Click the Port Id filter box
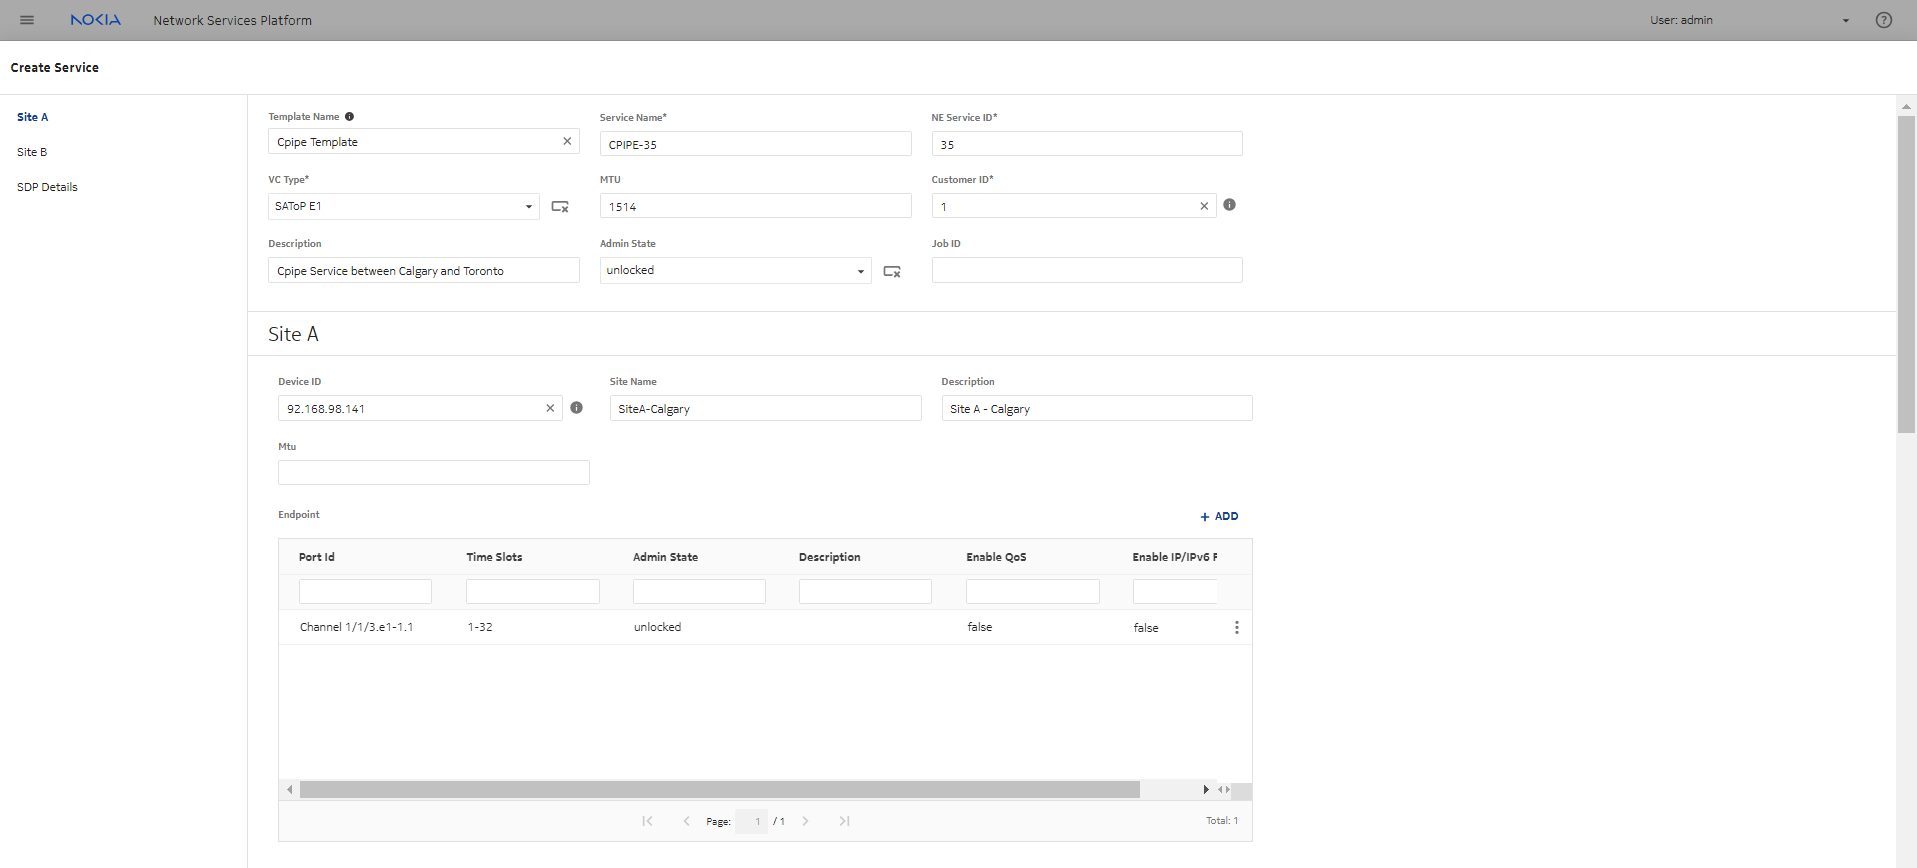 pyautogui.click(x=365, y=591)
